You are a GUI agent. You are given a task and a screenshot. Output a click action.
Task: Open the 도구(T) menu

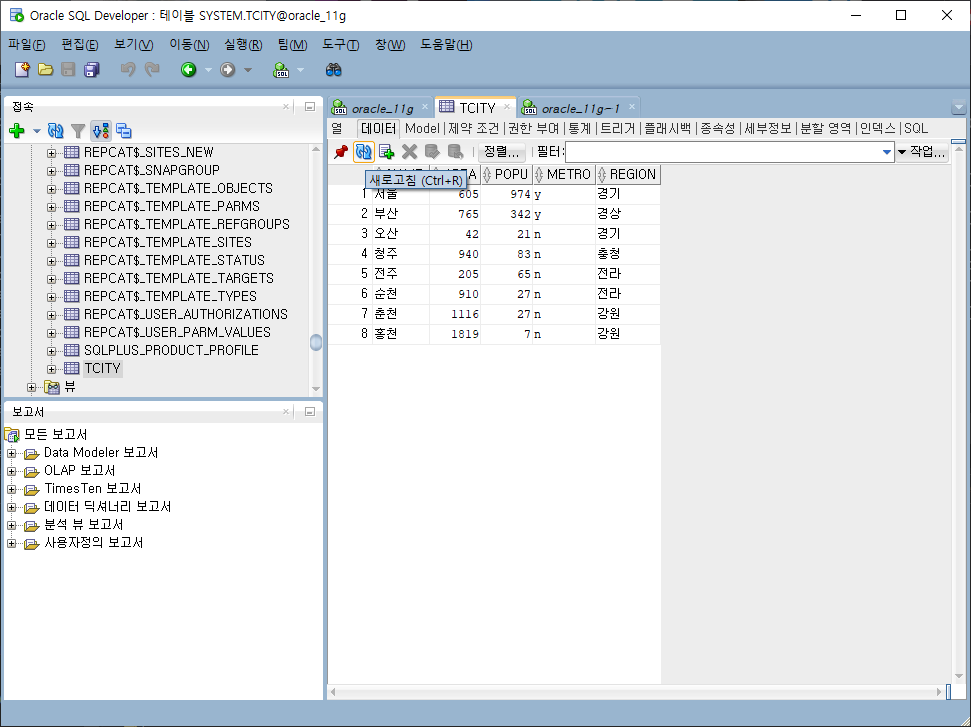pyautogui.click(x=341, y=45)
